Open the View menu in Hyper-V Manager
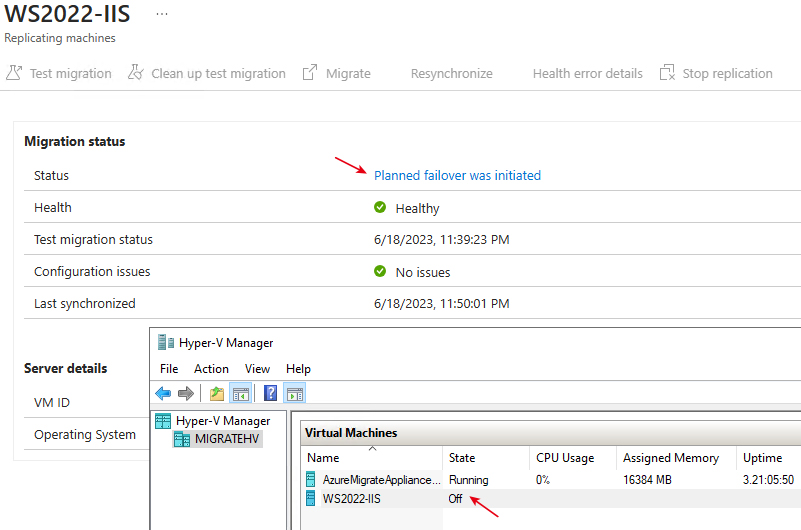 257,369
